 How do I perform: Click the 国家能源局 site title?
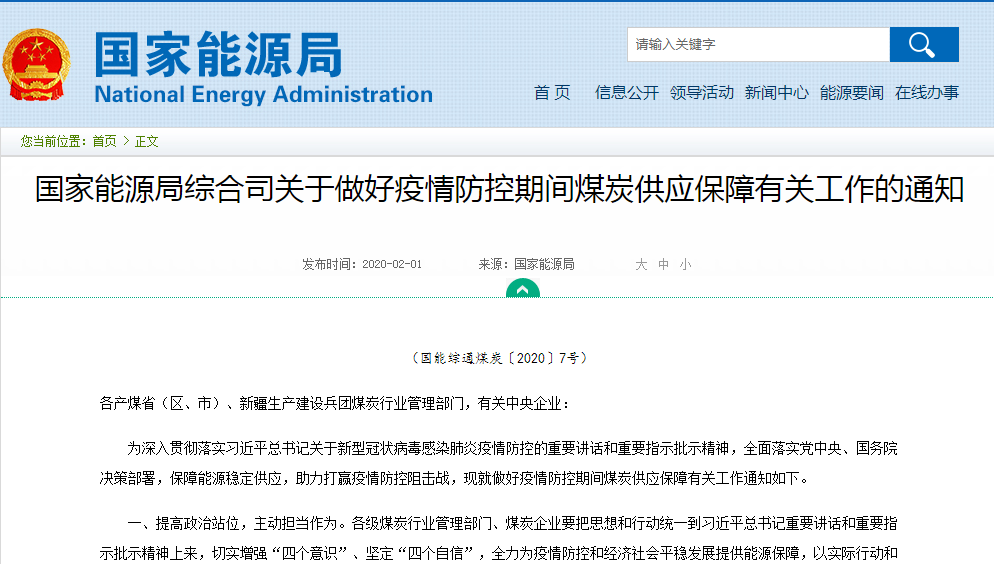click(218, 54)
